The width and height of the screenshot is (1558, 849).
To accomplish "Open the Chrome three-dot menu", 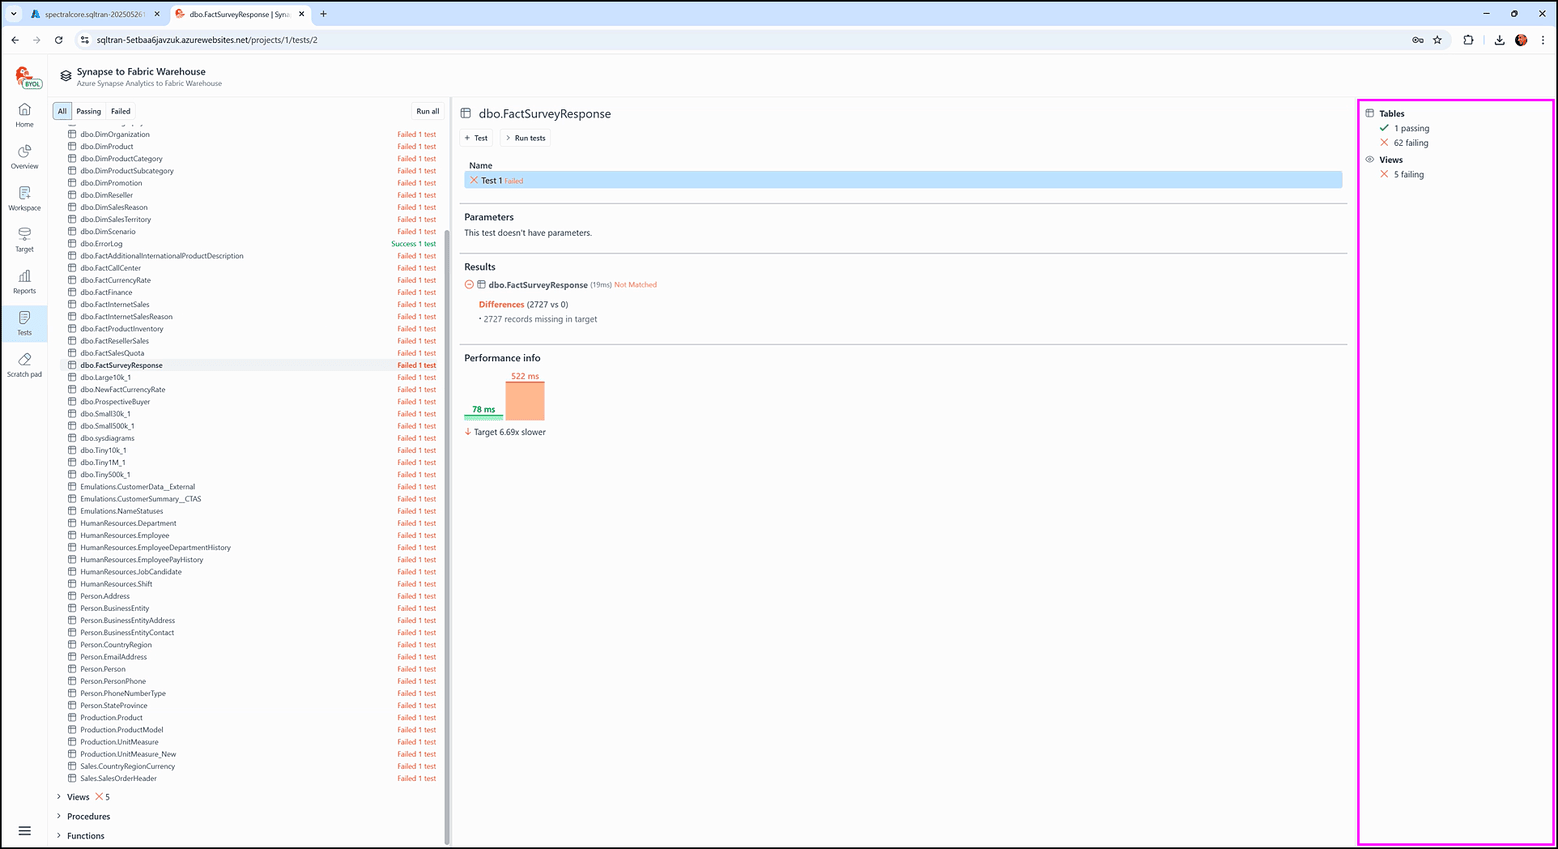I will point(1544,40).
